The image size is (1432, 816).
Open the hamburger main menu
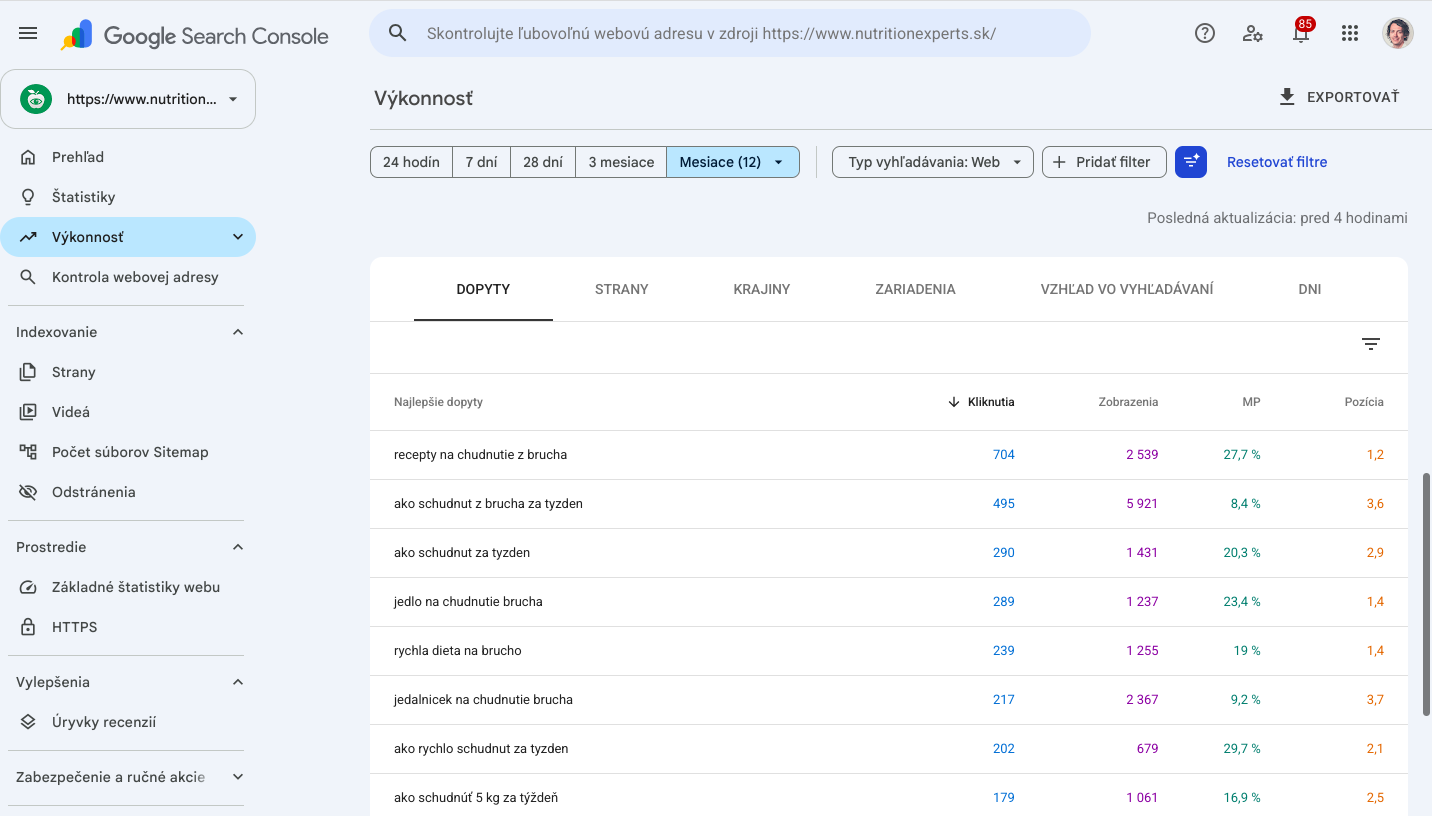(x=28, y=34)
